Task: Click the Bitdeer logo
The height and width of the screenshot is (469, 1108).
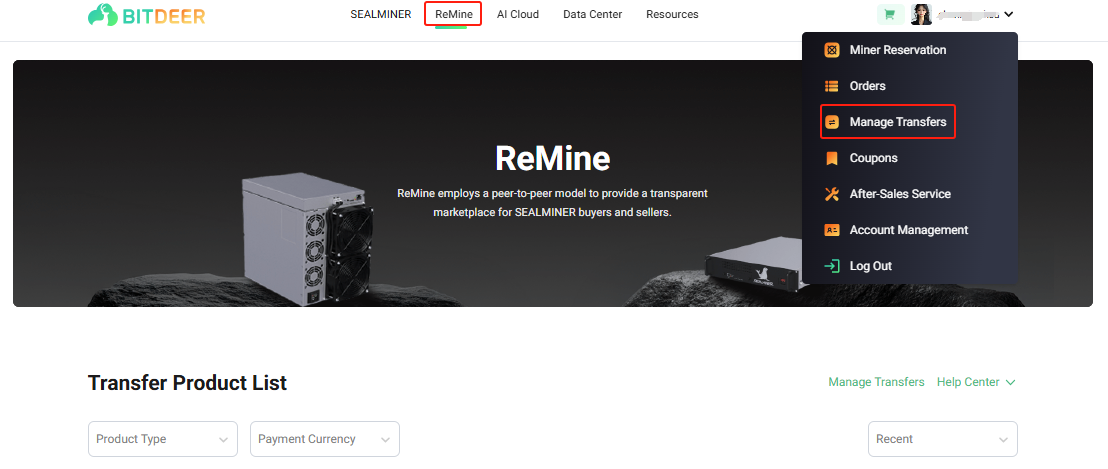Action: coord(146,15)
